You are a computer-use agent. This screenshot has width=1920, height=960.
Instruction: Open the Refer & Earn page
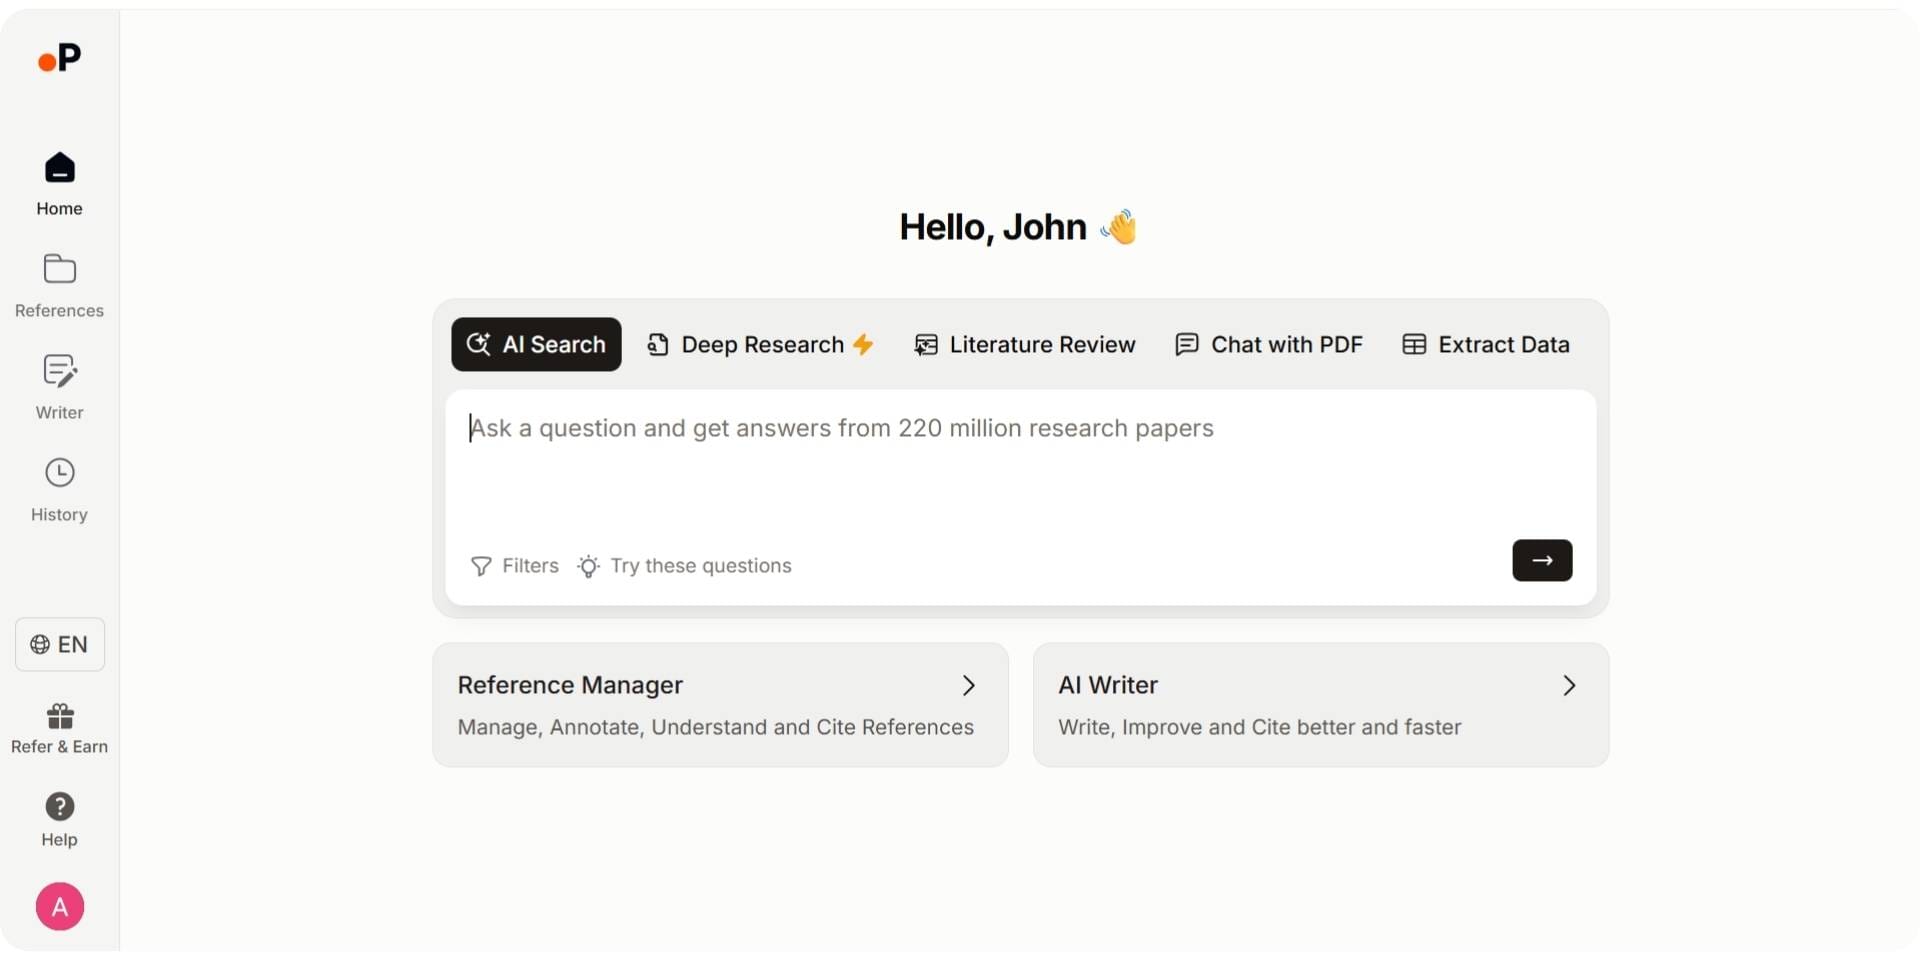point(59,727)
